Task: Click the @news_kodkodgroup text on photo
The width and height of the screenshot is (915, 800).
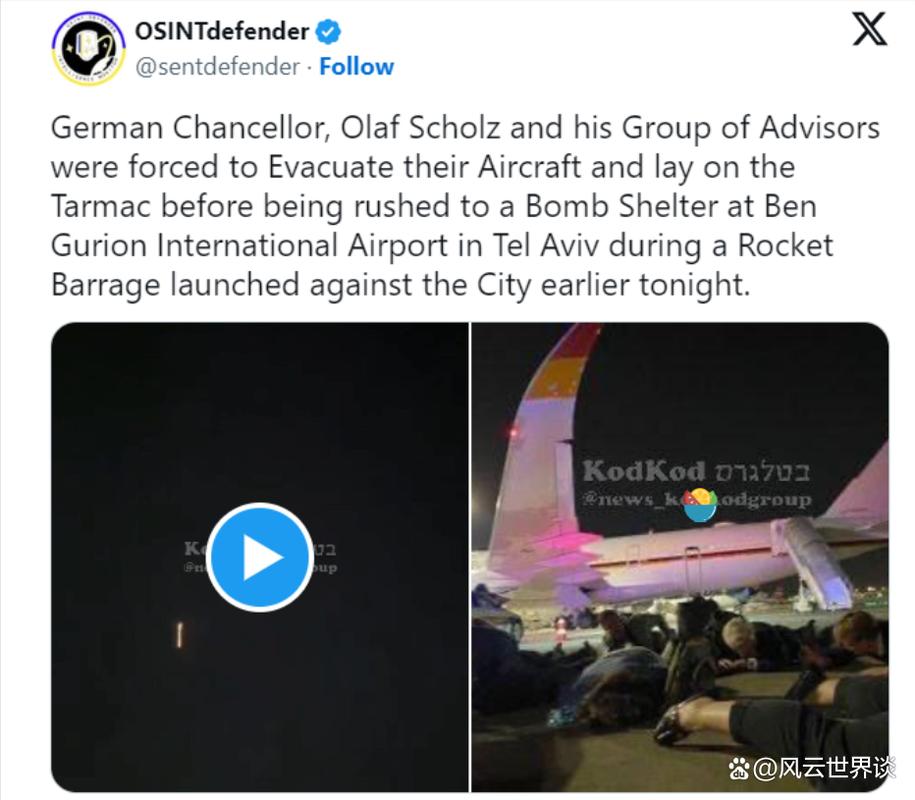Action: pyautogui.click(x=696, y=499)
